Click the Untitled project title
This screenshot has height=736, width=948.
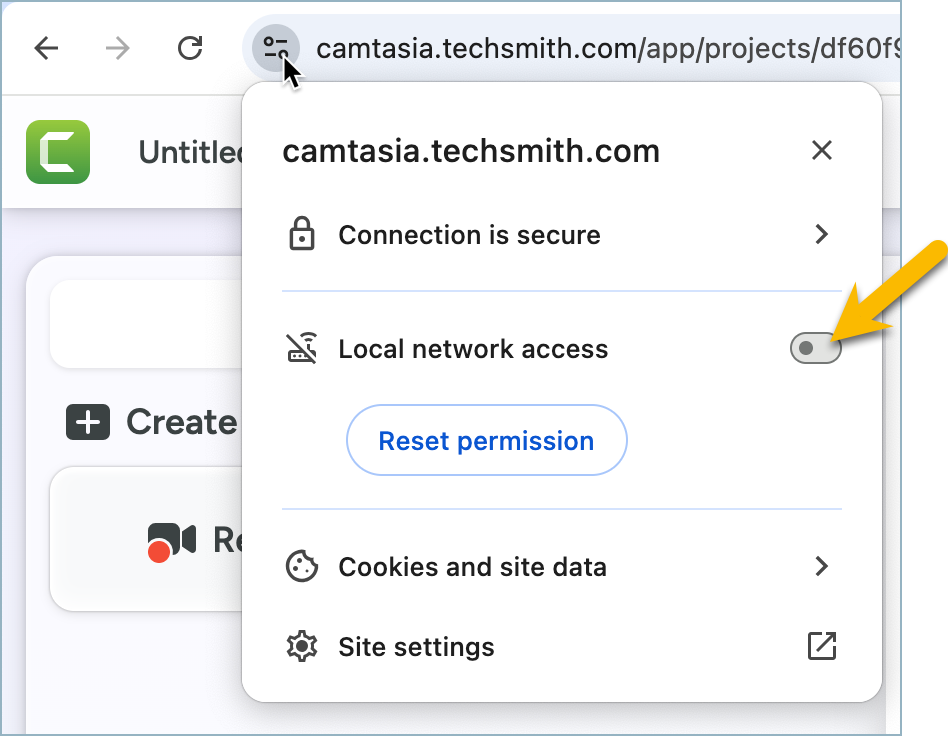pyautogui.click(x=190, y=152)
